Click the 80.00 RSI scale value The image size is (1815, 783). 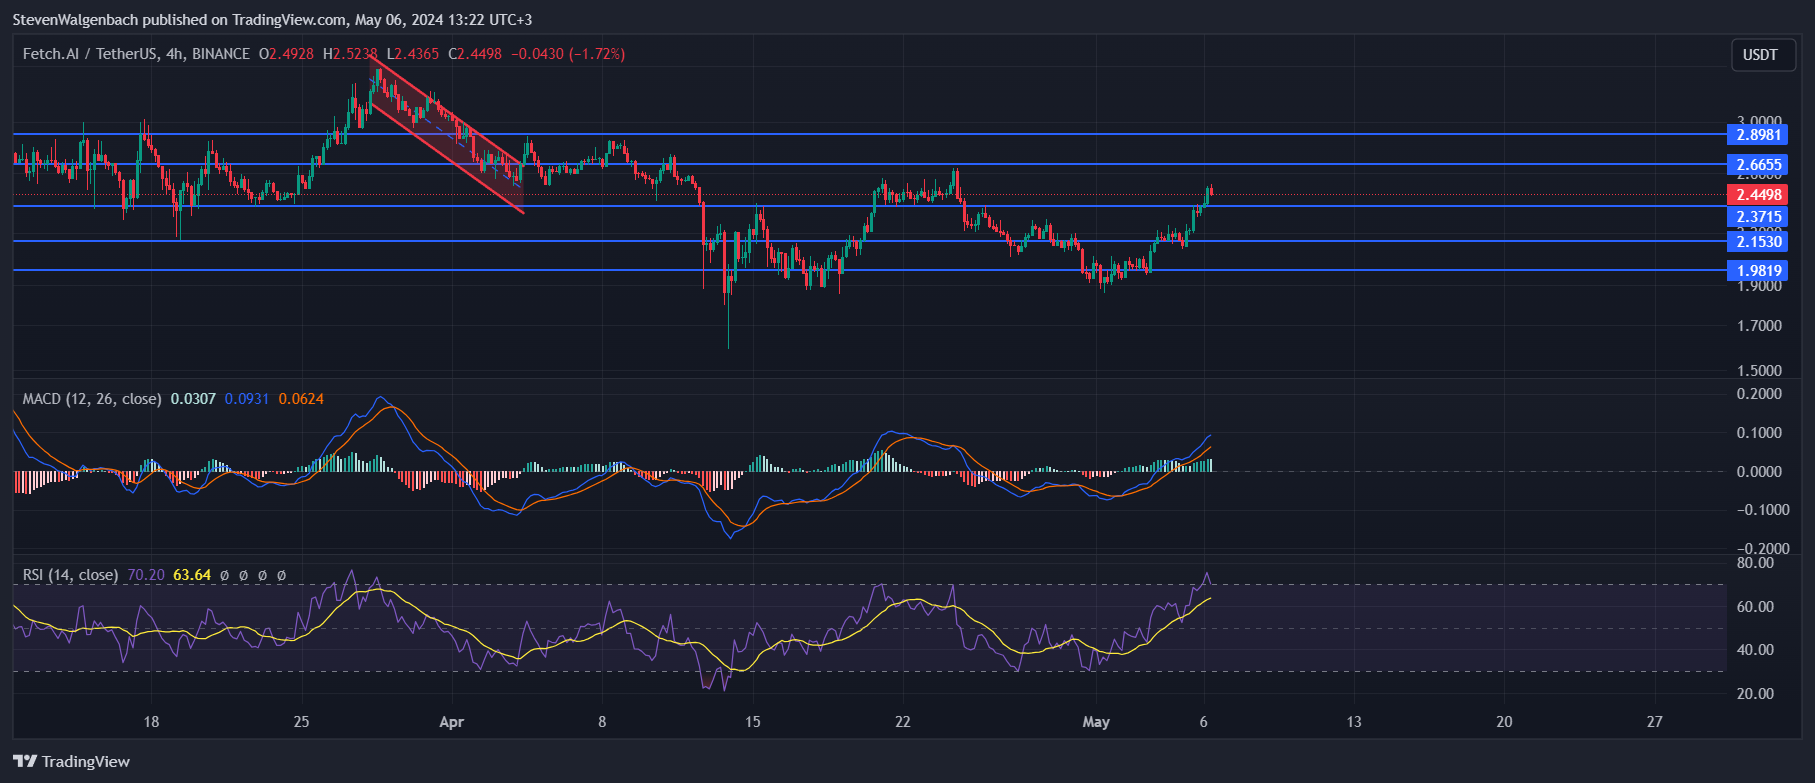coord(1757,563)
